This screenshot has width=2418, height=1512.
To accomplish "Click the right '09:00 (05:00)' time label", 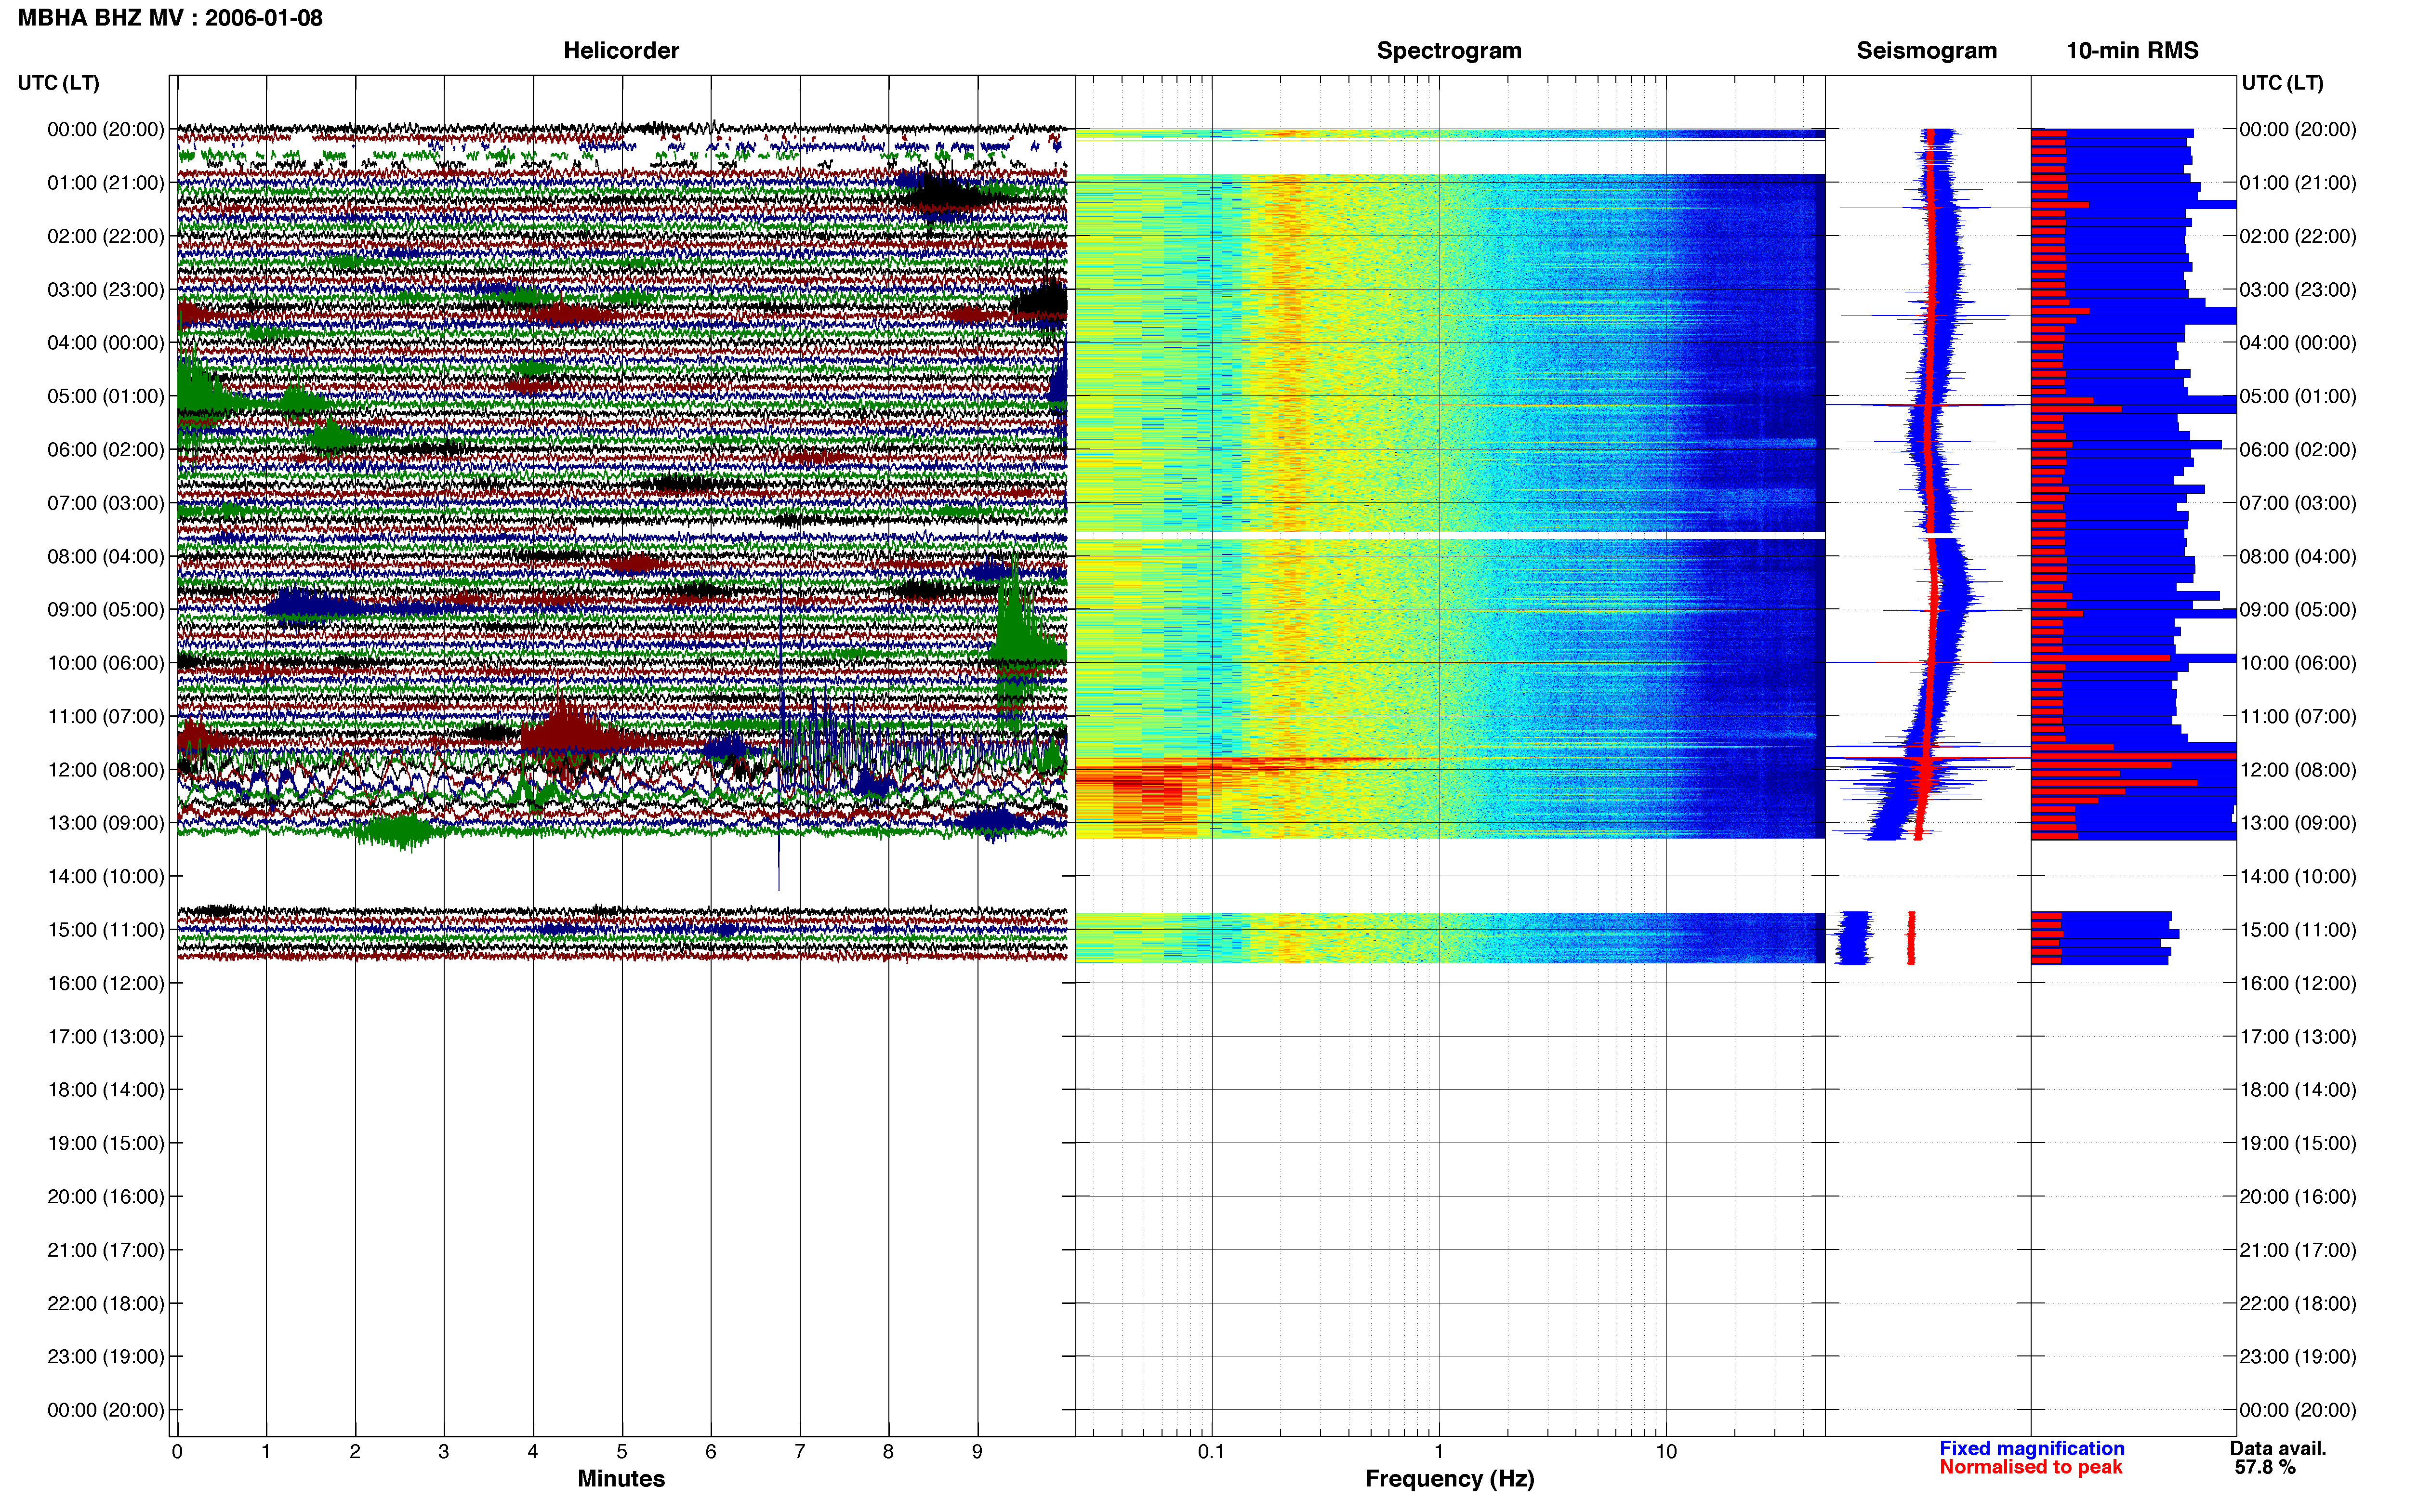I will pyautogui.click(x=2298, y=609).
